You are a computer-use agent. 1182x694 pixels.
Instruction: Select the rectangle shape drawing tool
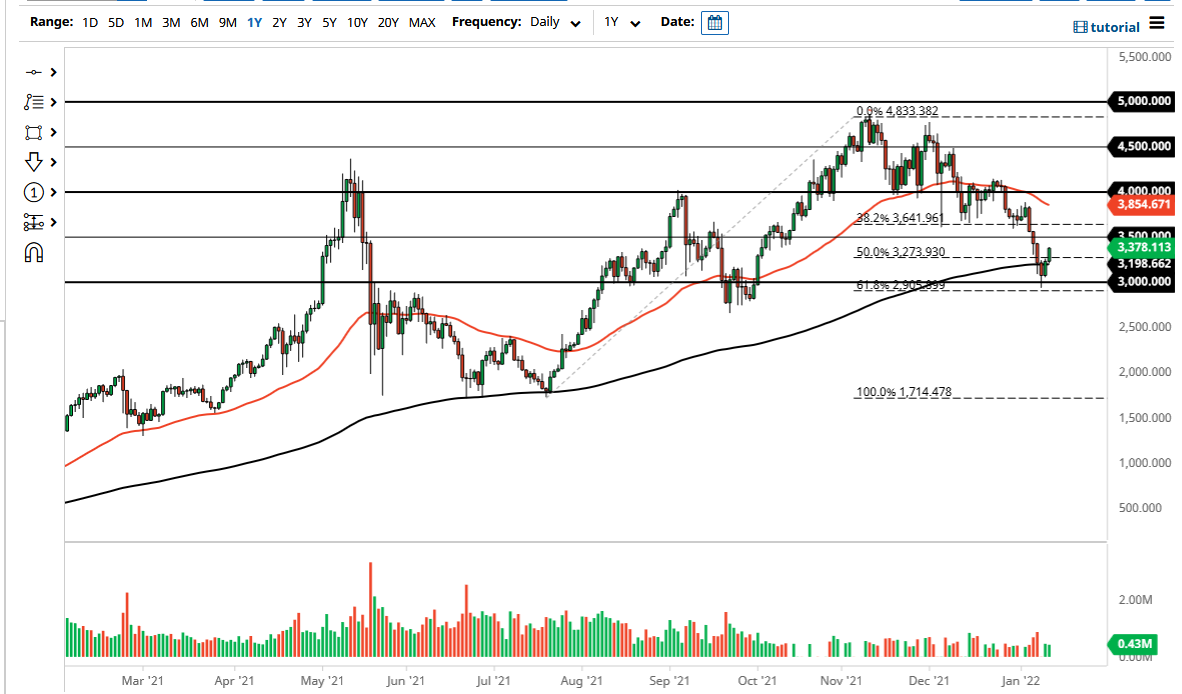[x=33, y=132]
